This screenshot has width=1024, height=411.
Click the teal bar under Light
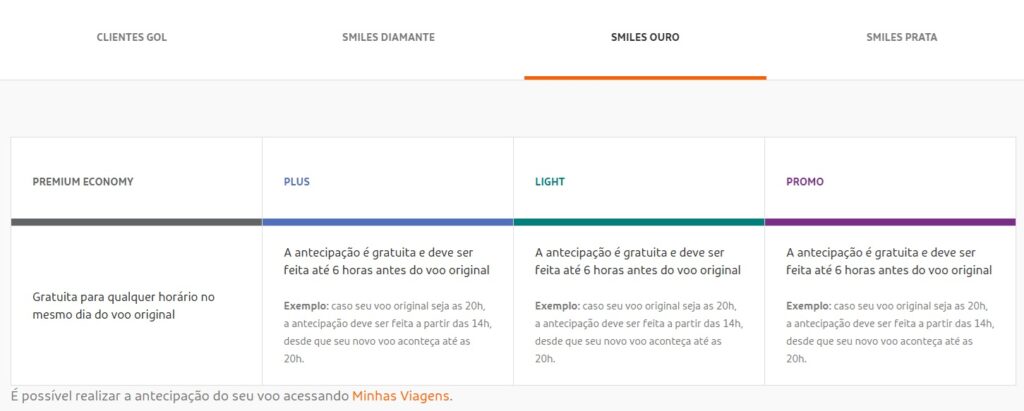point(639,222)
